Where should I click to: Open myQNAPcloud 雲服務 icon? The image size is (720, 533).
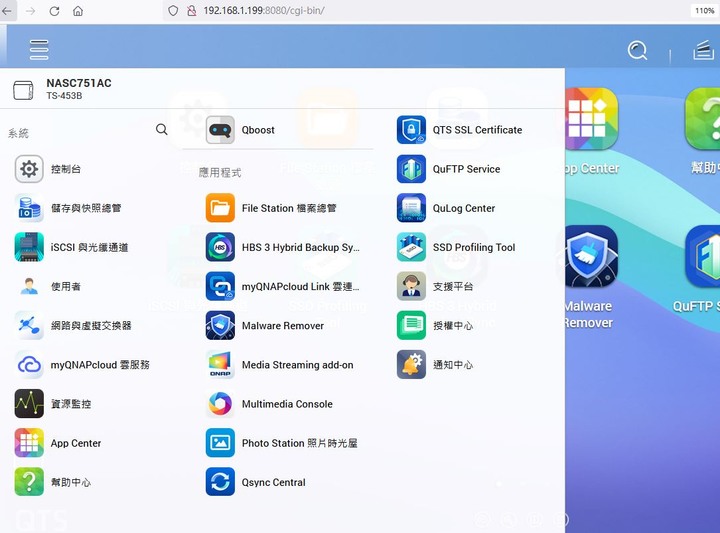point(29,365)
